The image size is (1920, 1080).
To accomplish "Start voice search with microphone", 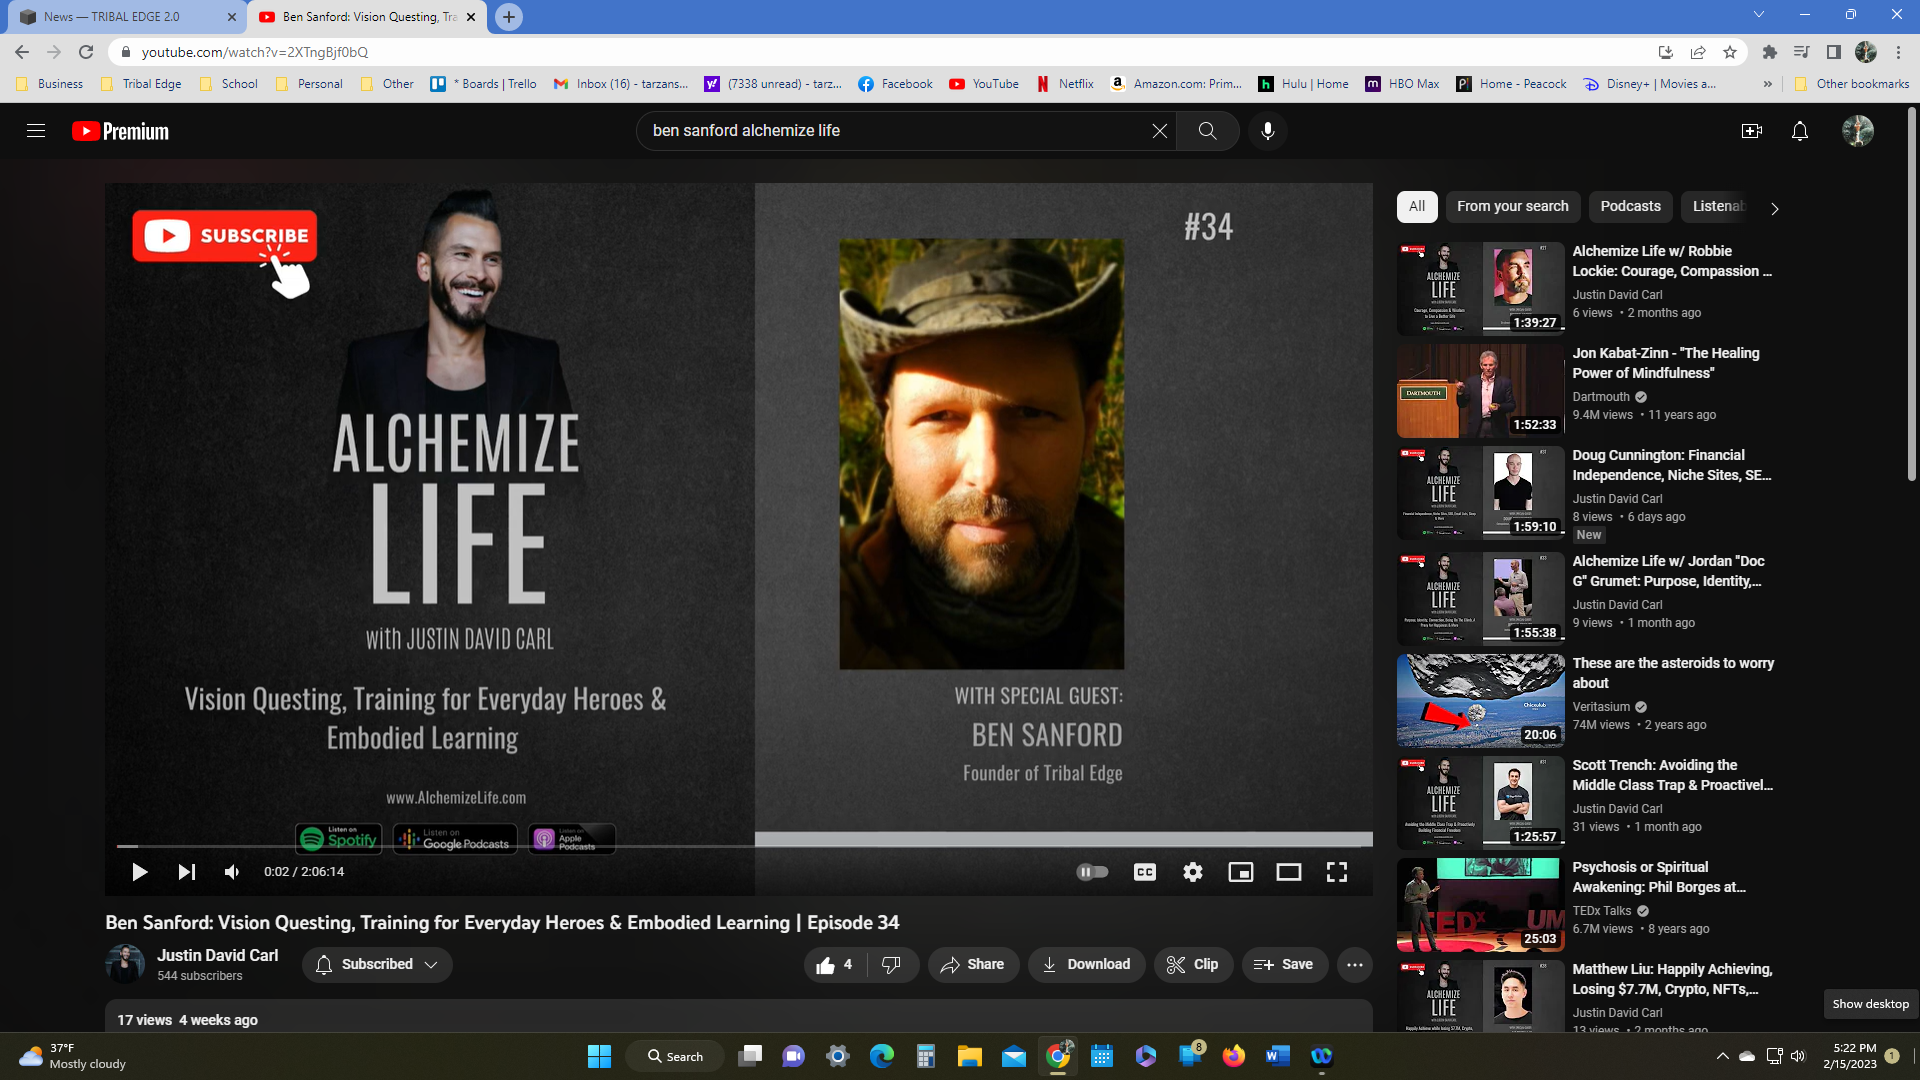I will [x=1267, y=131].
